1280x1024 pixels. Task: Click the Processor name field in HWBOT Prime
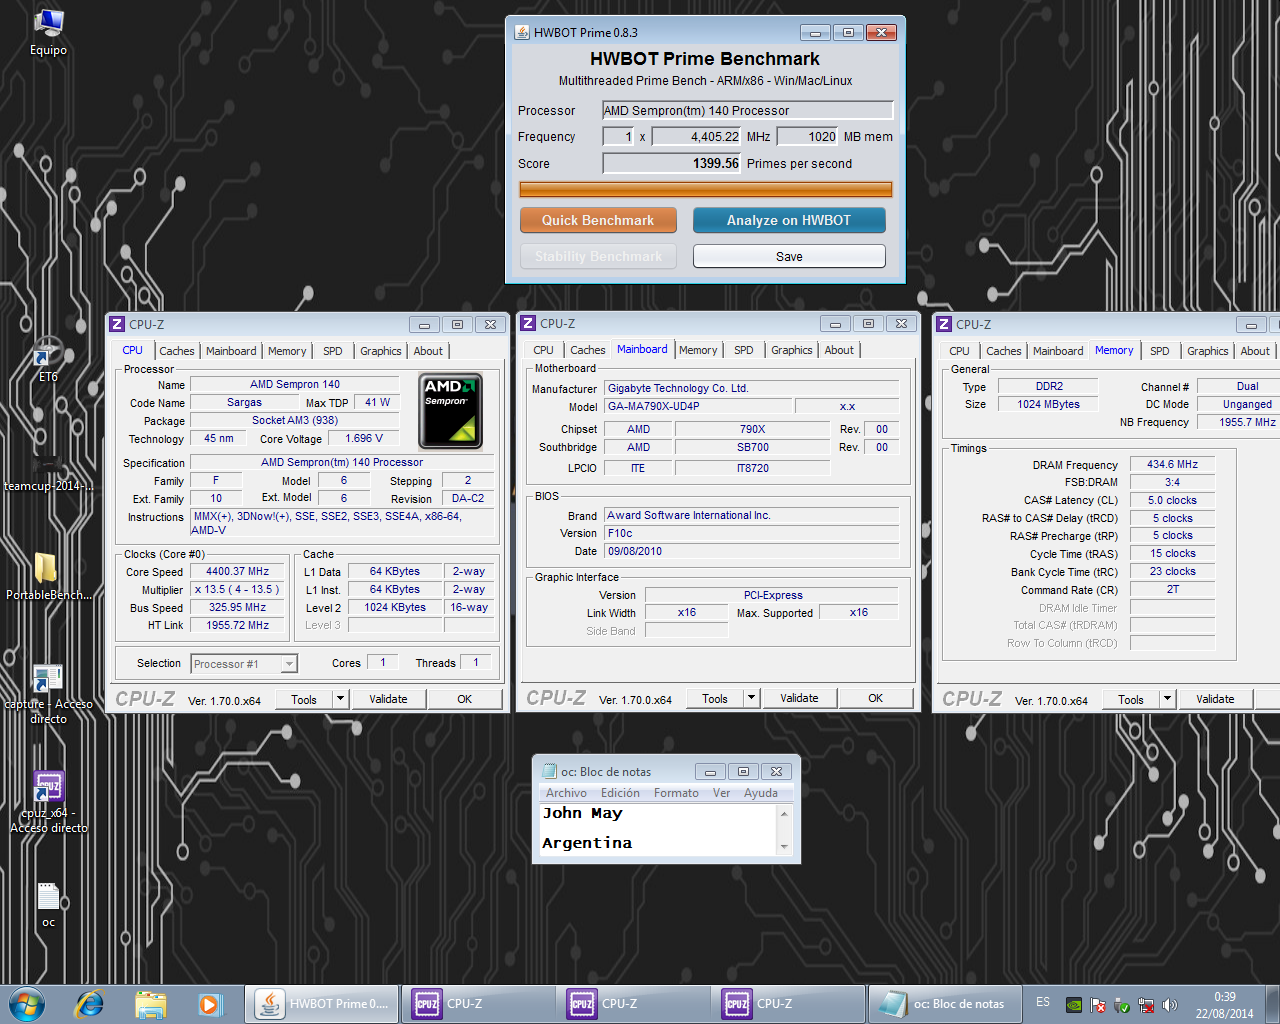pyautogui.click(x=747, y=110)
